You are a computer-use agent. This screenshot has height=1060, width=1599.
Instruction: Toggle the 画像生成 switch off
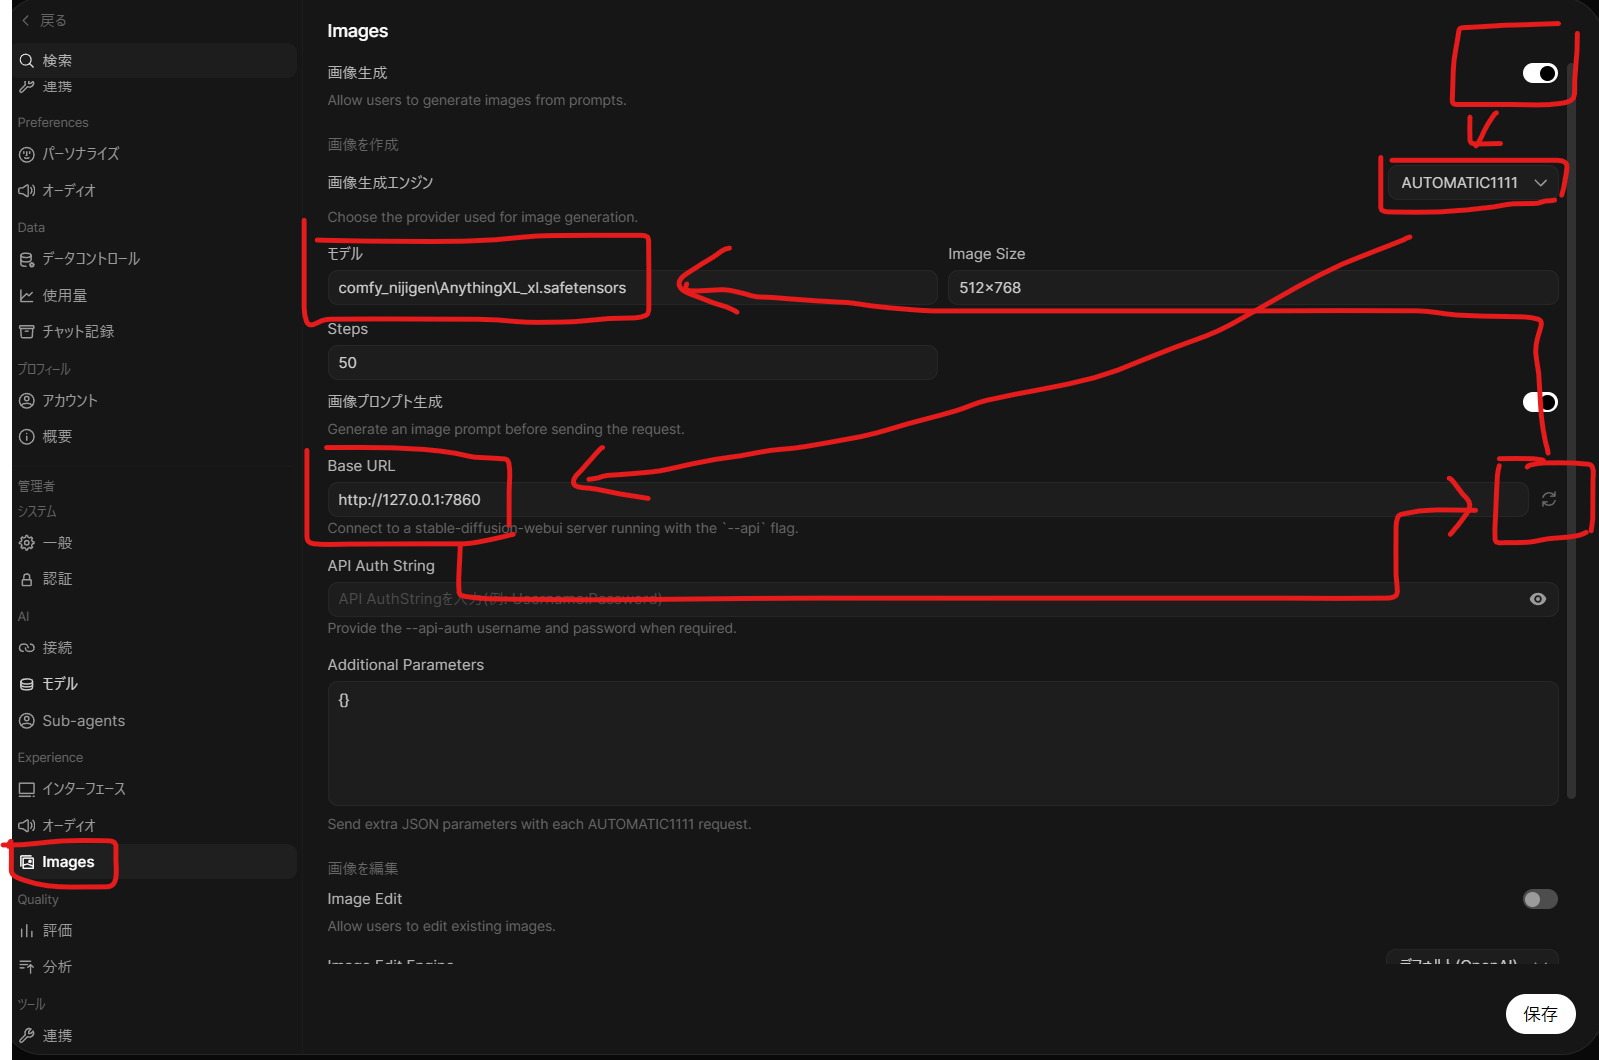click(1540, 73)
